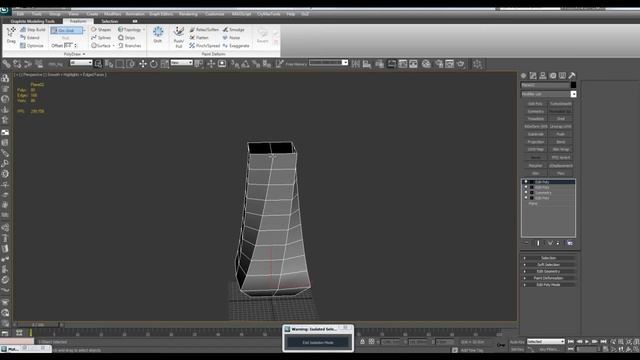This screenshot has height=360, width=640.
Task: Open the Rendering menu
Action: [188, 14]
